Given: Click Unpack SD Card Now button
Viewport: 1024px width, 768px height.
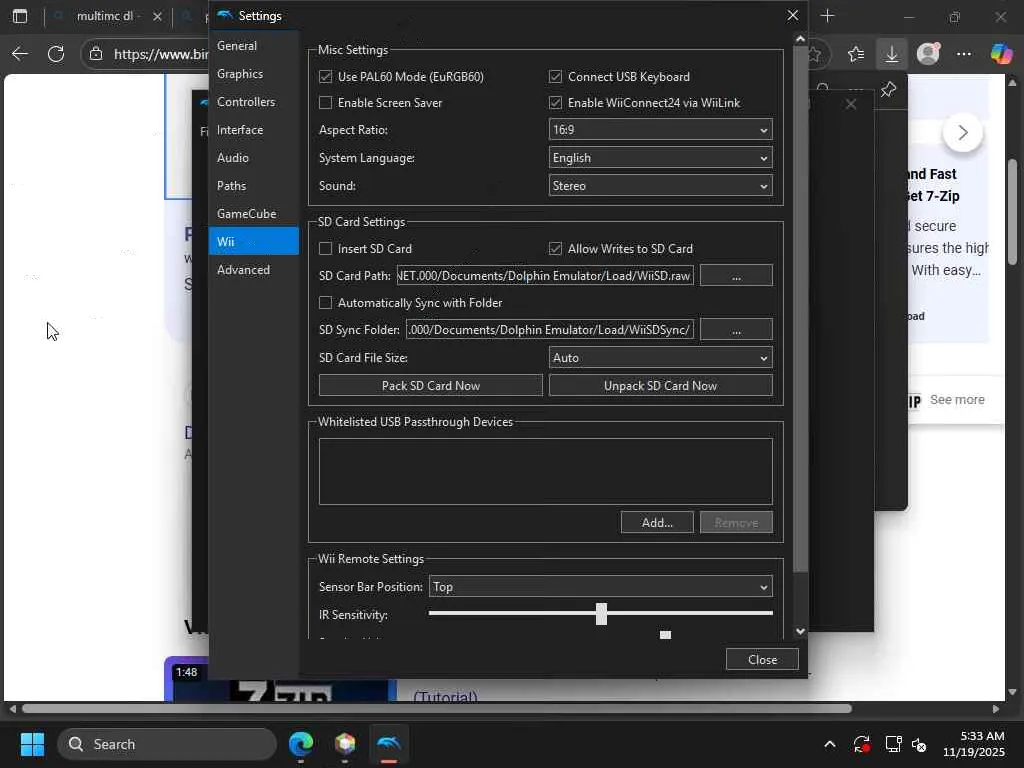Looking at the screenshot, I should [660, 385].
